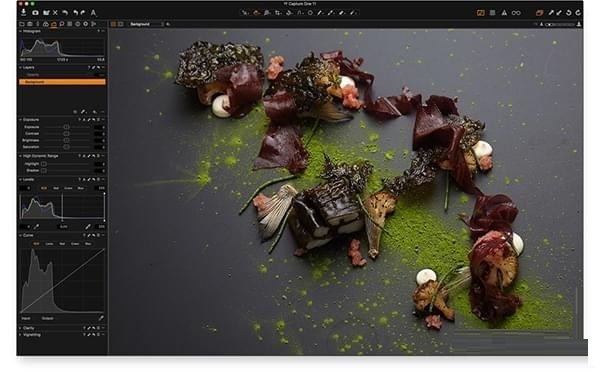This screenshot has height=380, width=600.
Task: Click the viewer zoom slider at top right
Action: pyautogui.click(x=561, y=24)
